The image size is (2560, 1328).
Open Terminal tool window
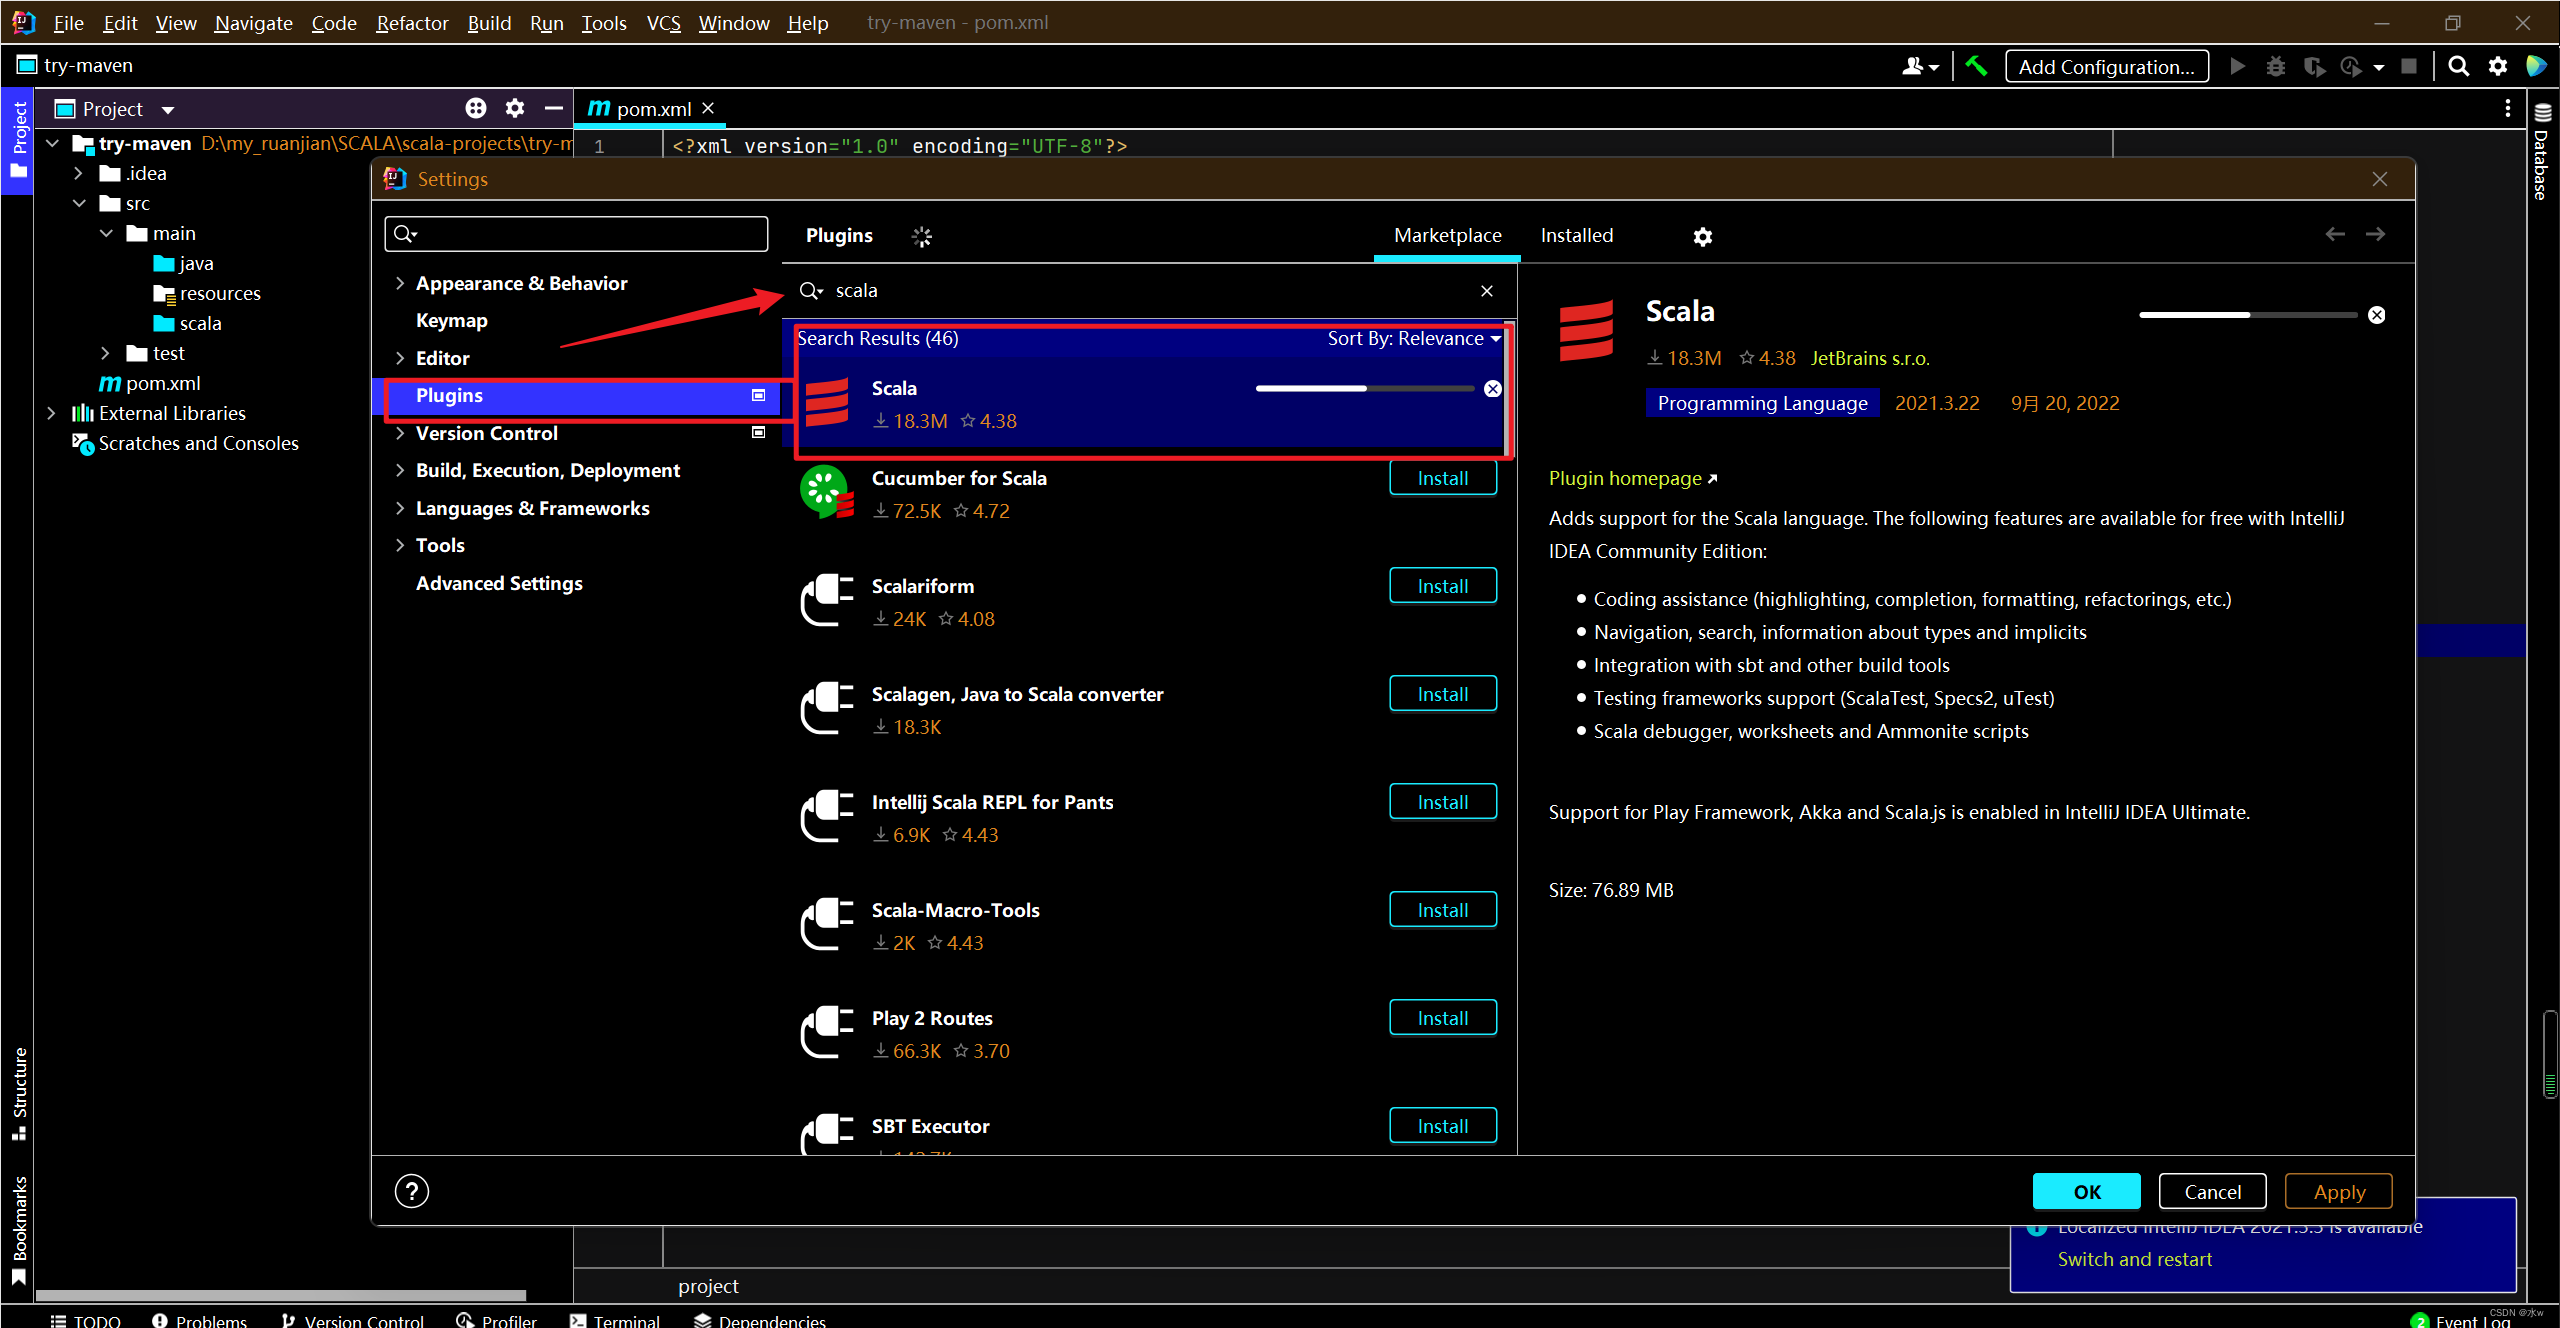point(615,1320)
